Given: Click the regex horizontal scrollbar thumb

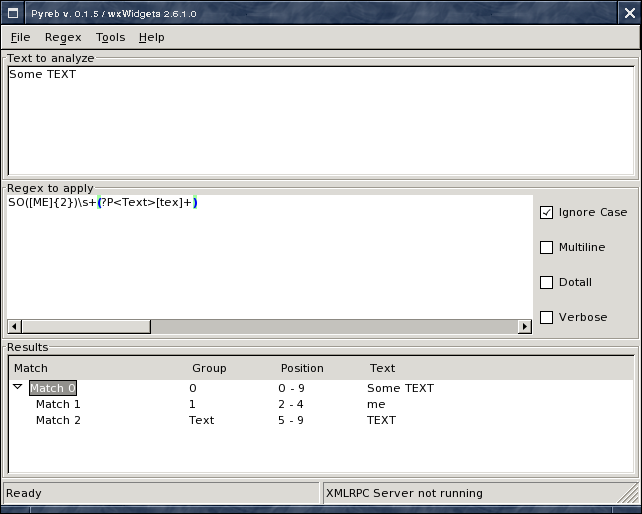Looking at the screenshot, I should pyautogui.click(x=85, y=326).
